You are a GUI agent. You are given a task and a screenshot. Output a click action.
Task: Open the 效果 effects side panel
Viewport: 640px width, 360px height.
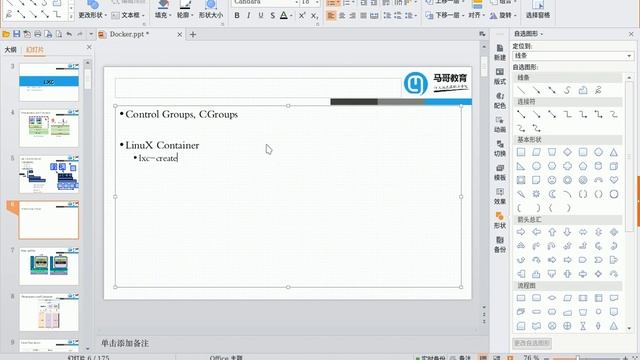pos(500,197)
